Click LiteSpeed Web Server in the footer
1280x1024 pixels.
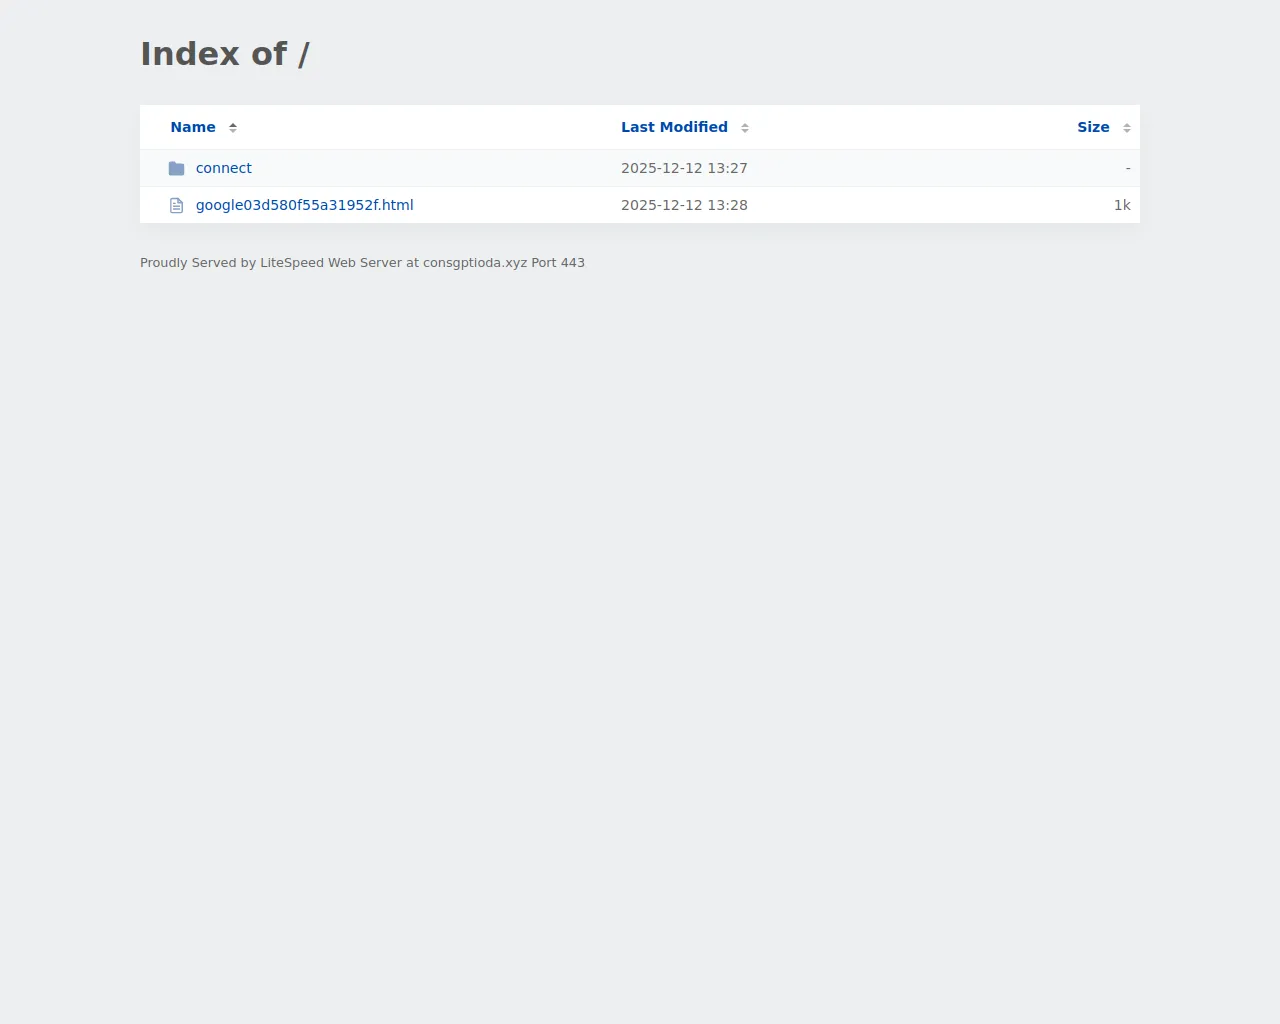pyautogui.click(x=331, y=263)
